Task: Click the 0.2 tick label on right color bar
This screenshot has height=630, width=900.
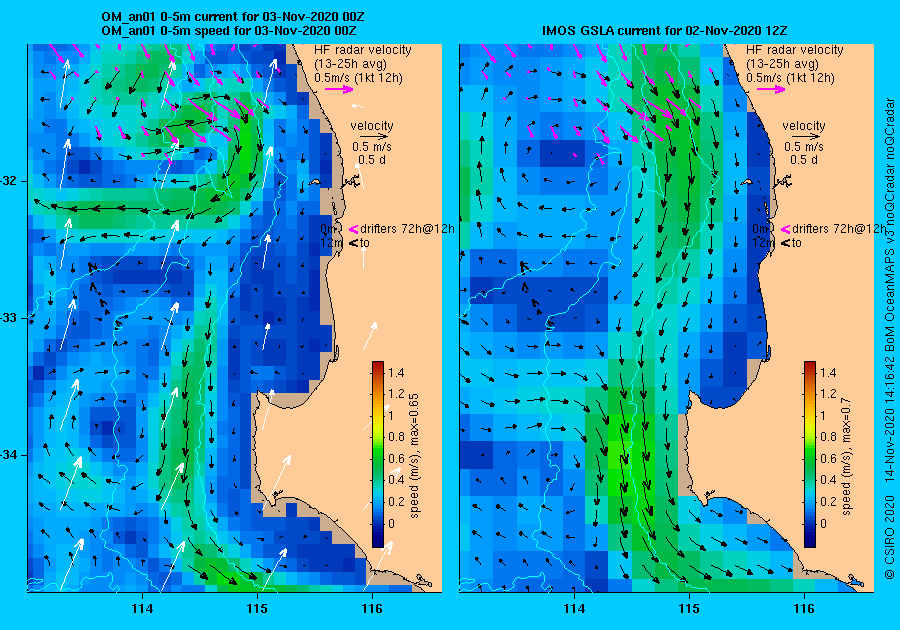Action: coord(829,501)
